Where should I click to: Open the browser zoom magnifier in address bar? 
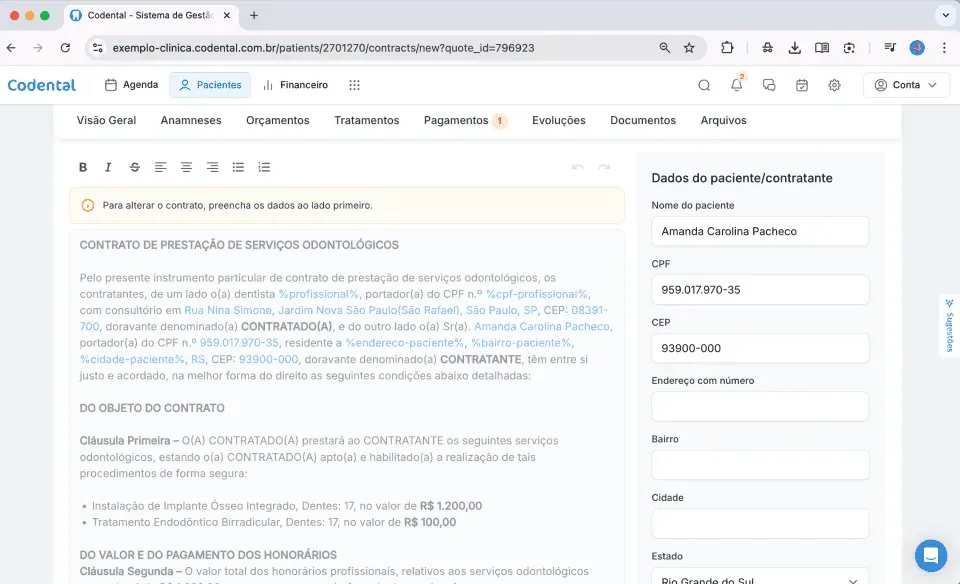(664, 48)
